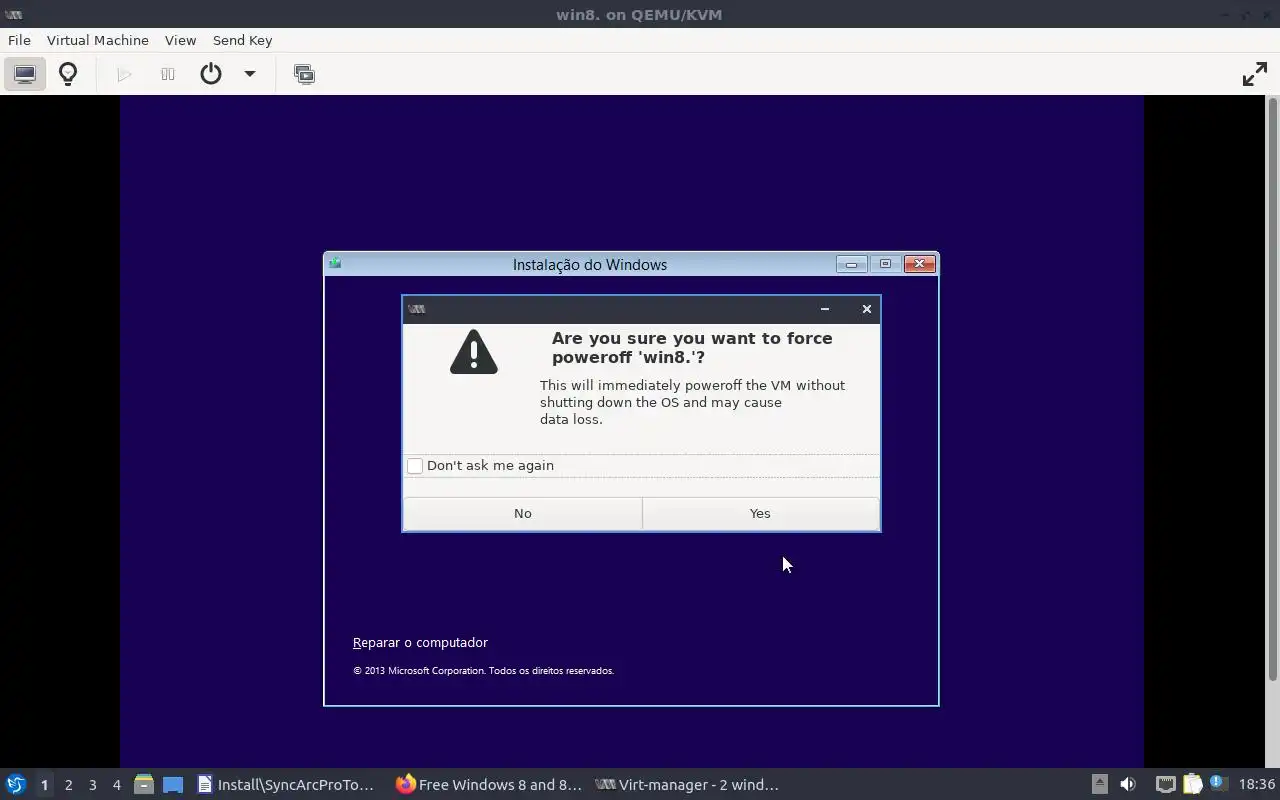Screen dimensions: 1280x800
Task: Open the application launcher menu in taskbar
Action: [15, 784]
